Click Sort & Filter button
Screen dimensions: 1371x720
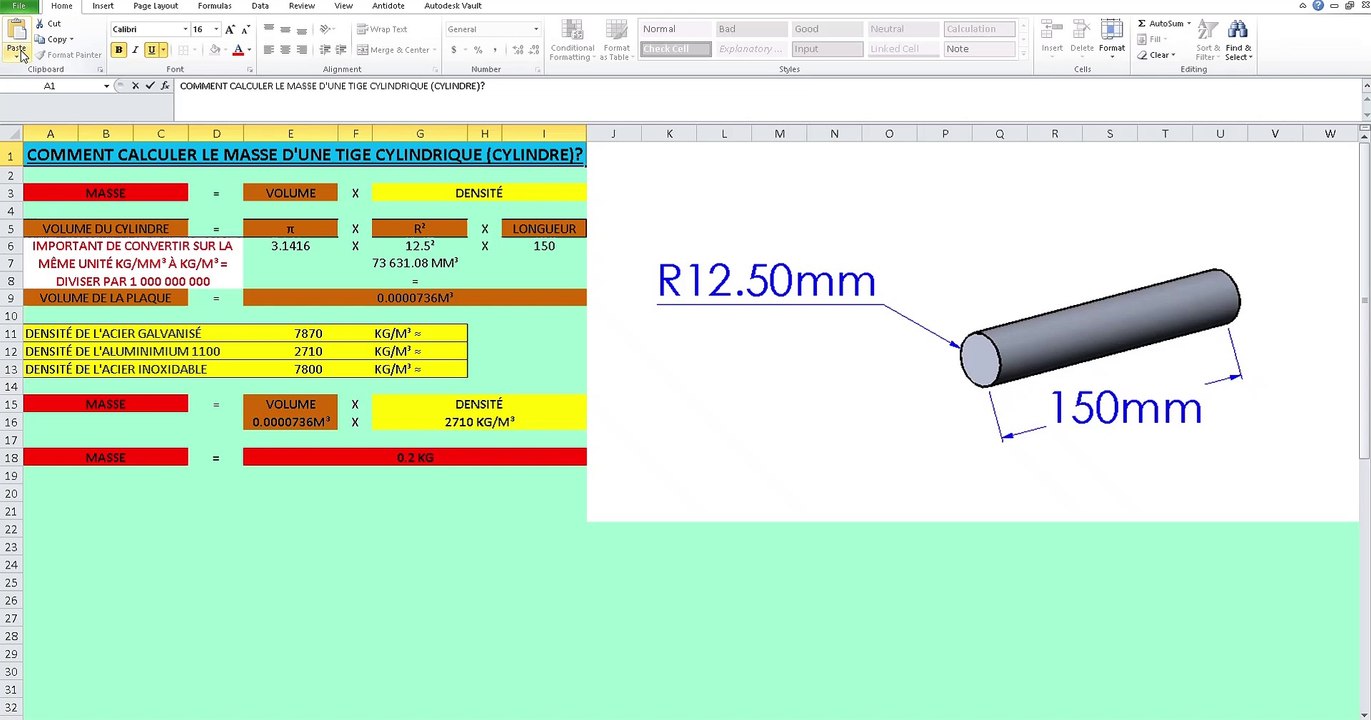tap(1208, 40)
